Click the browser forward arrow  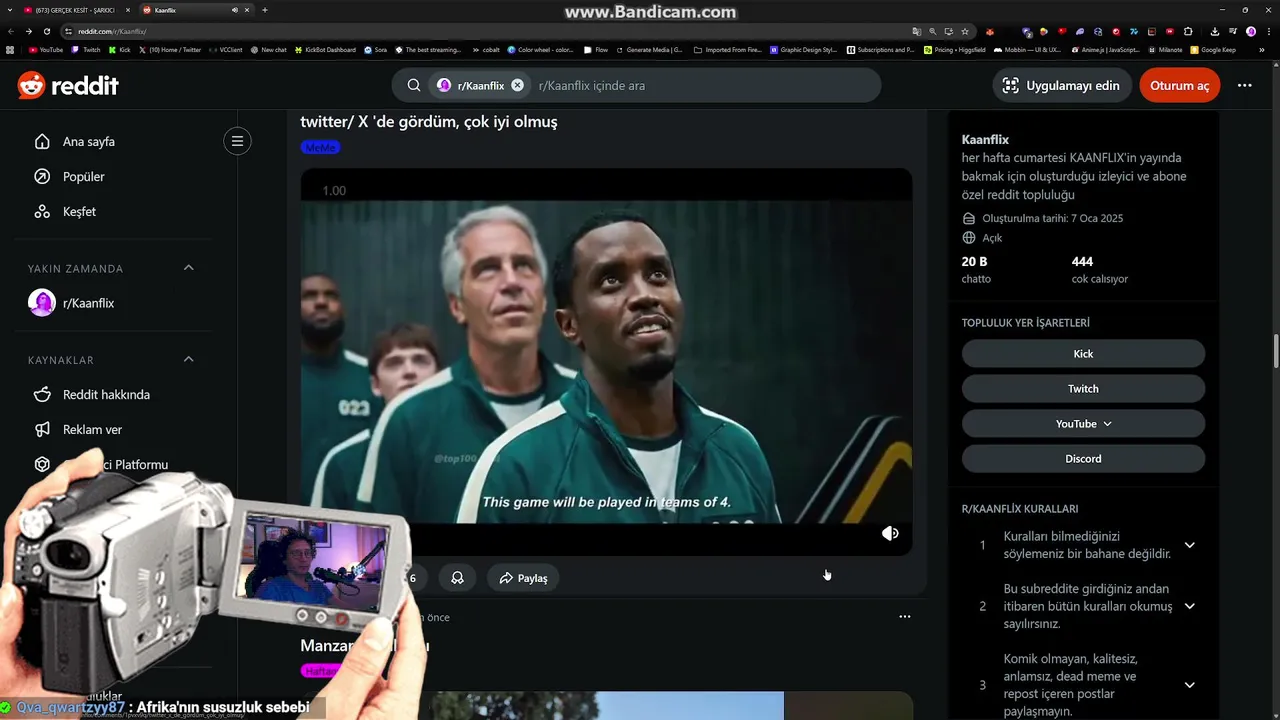pyautogui.click(x=29, y=31)
